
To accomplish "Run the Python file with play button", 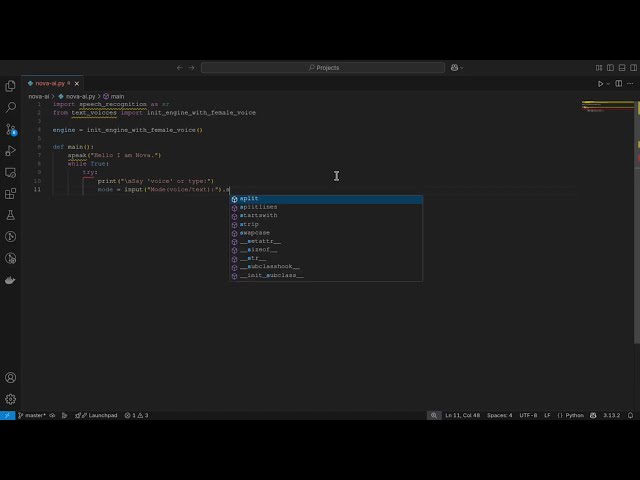I will coord(600,84).
